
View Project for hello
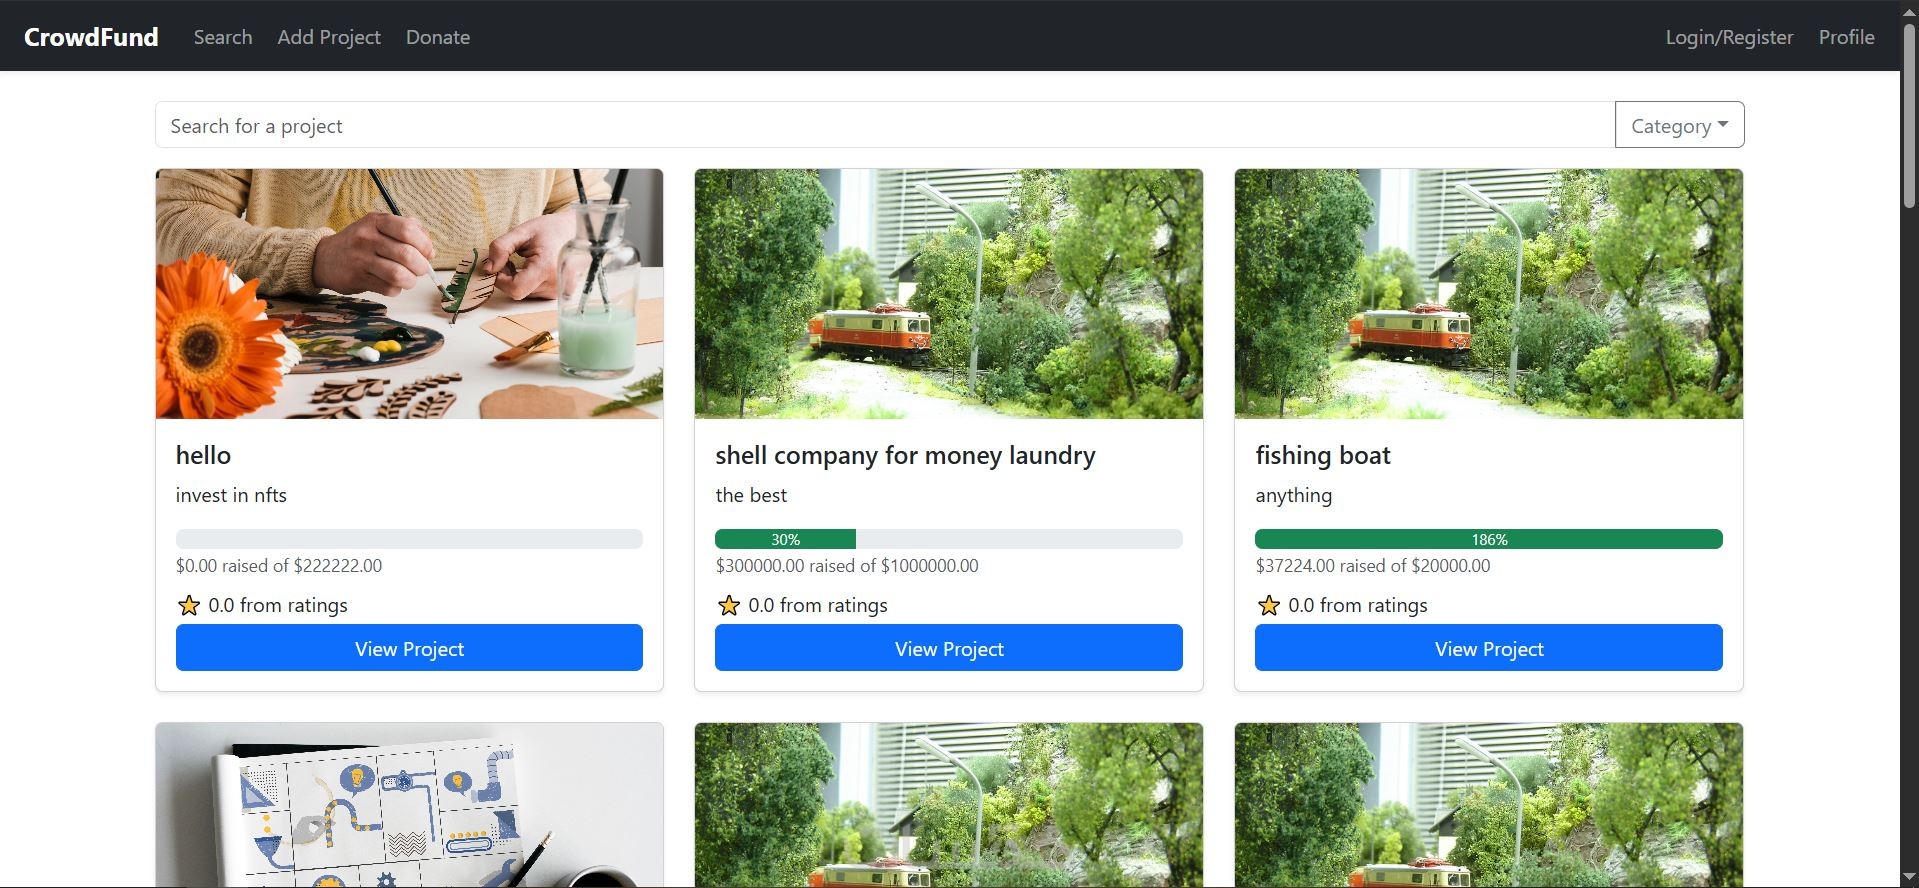(409, 648)
